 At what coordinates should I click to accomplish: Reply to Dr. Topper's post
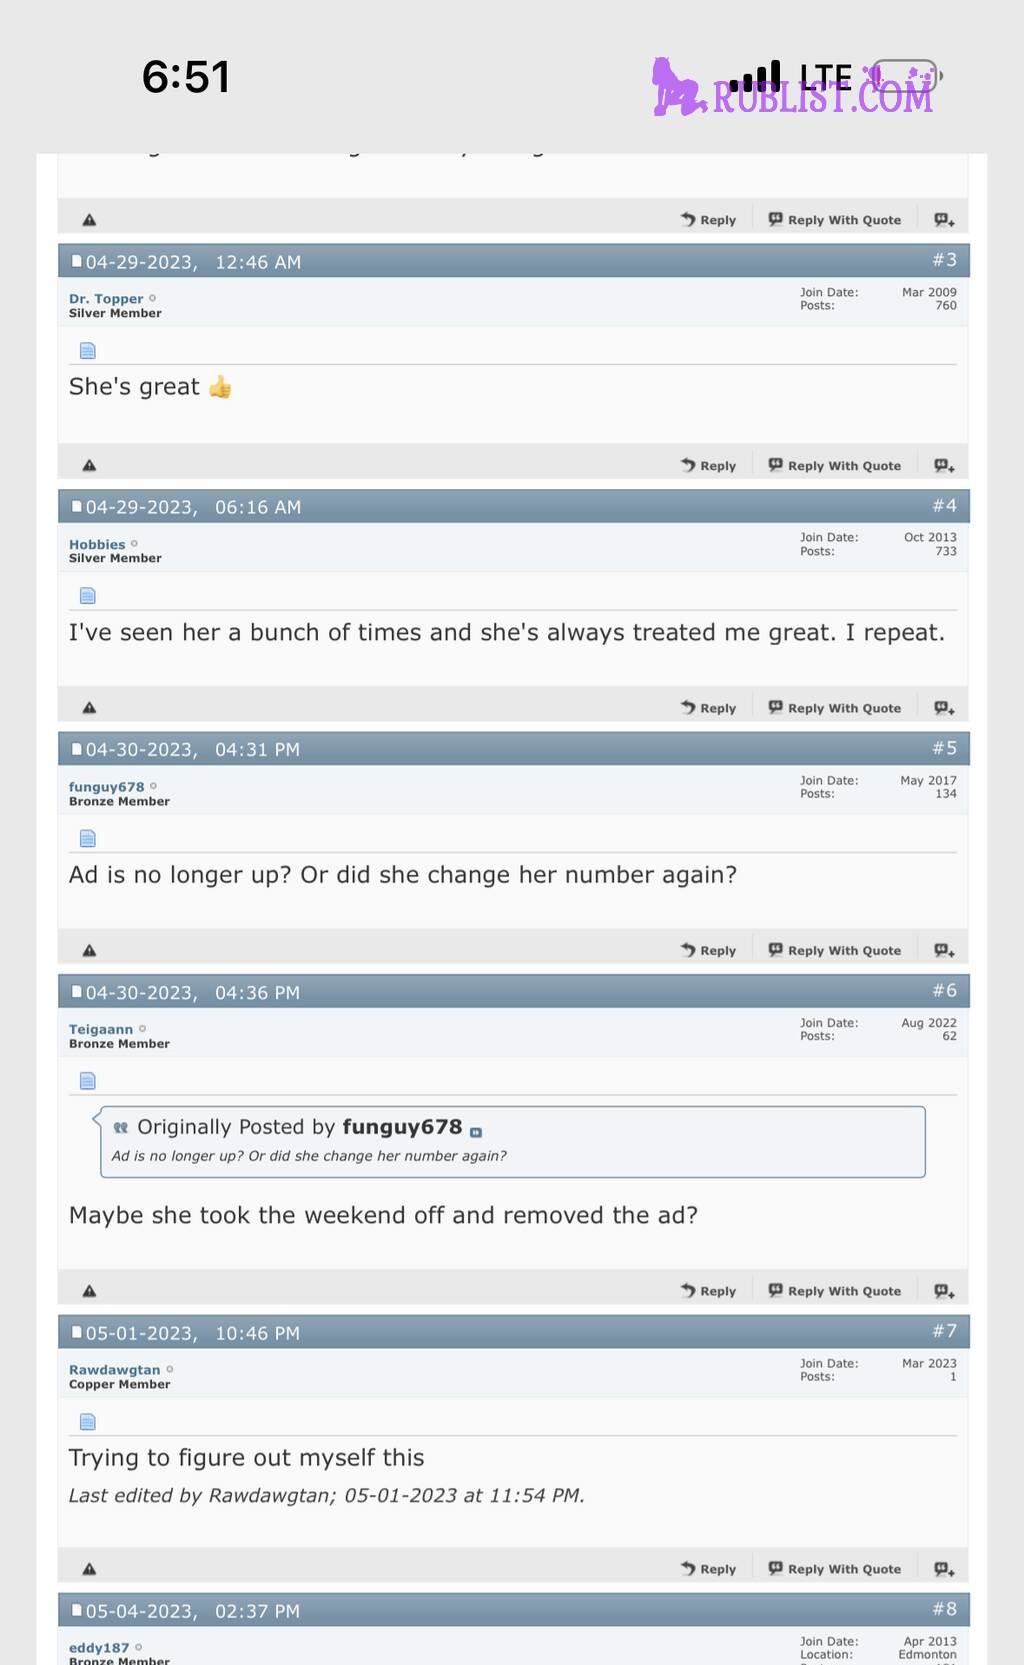coord(708,465)
